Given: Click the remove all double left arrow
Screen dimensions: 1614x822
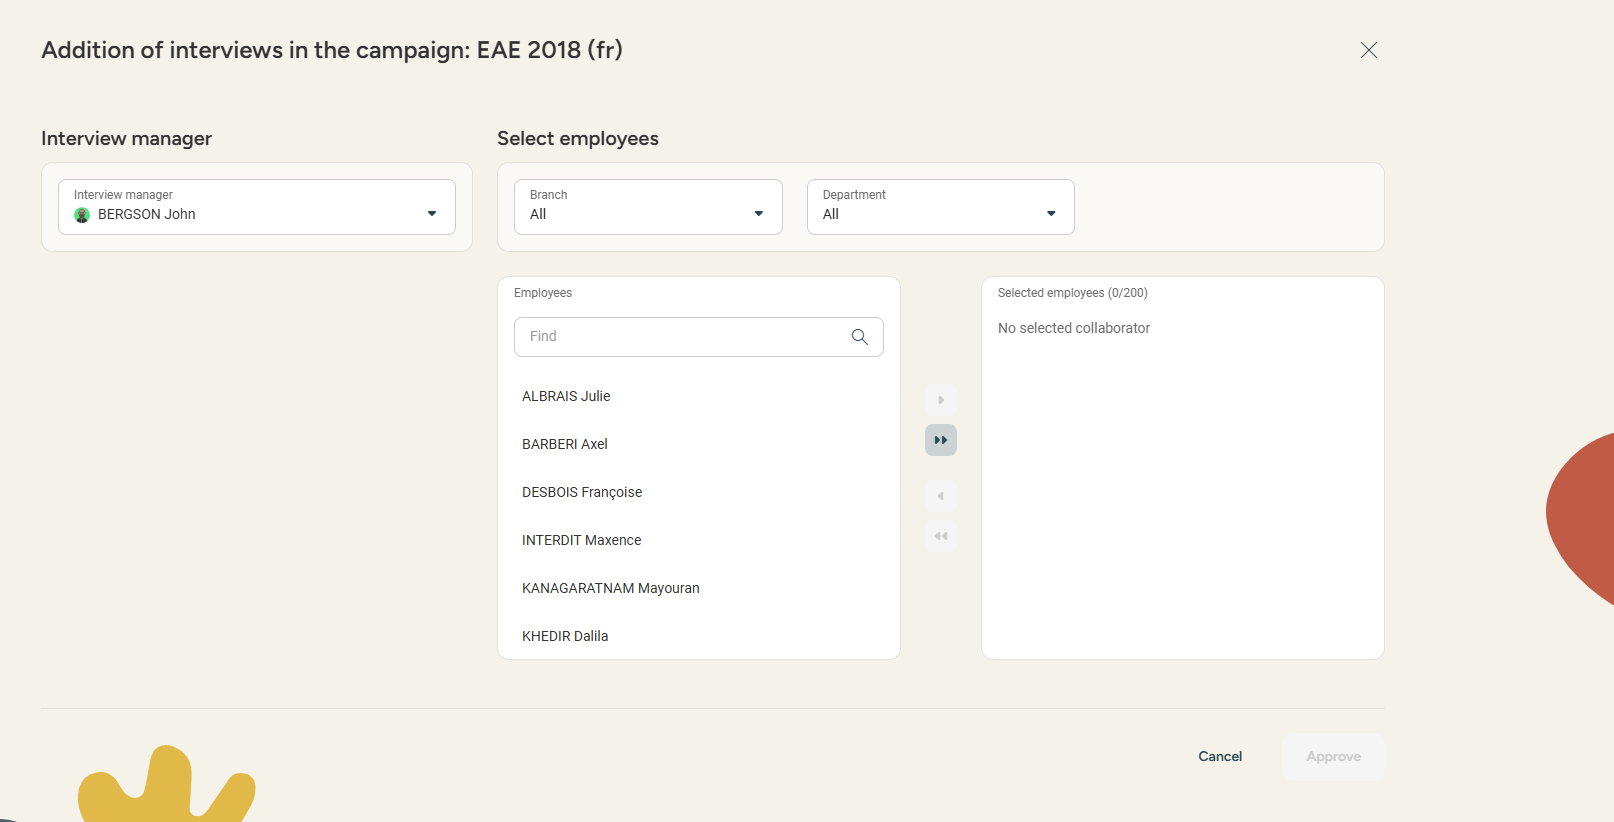Looking at the screenshot, I should [941, 536].
